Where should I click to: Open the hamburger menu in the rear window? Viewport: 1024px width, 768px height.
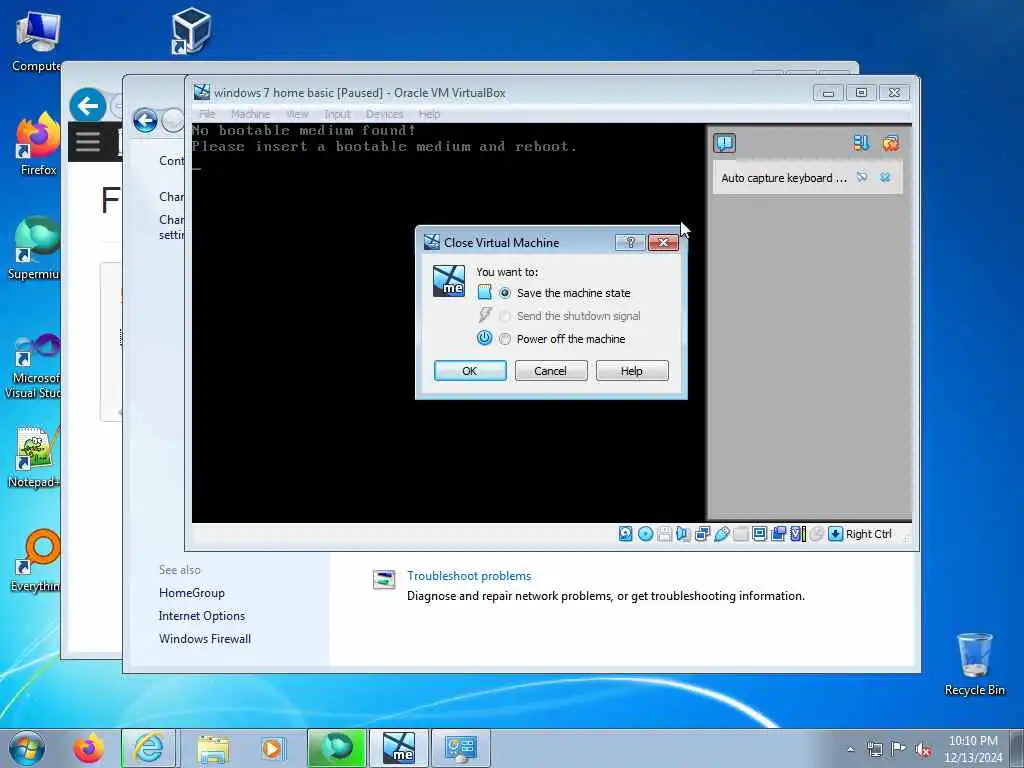[x=88, y=141]
